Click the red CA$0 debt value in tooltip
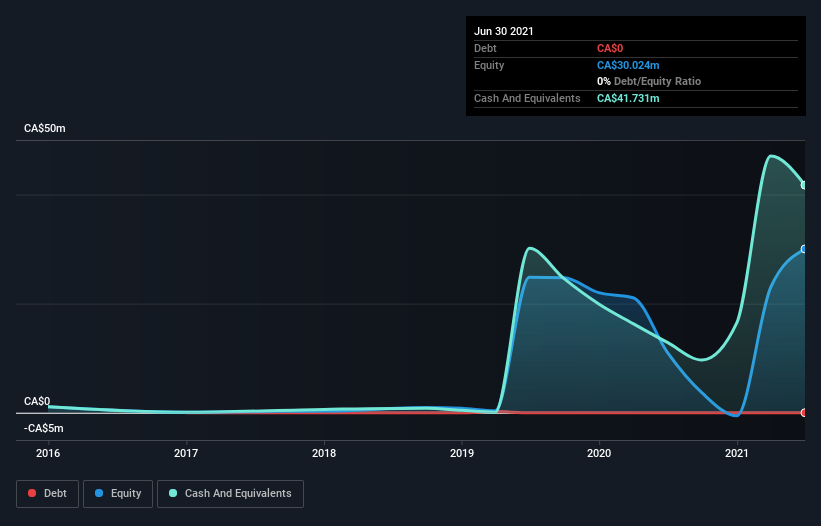Image resolution: width=821 pixels, height=526 pixels. click(610, 48)
